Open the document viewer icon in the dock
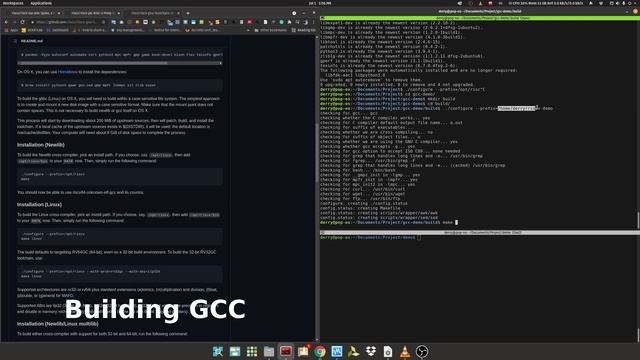This screenshot has width=640, height=360. 388,351
